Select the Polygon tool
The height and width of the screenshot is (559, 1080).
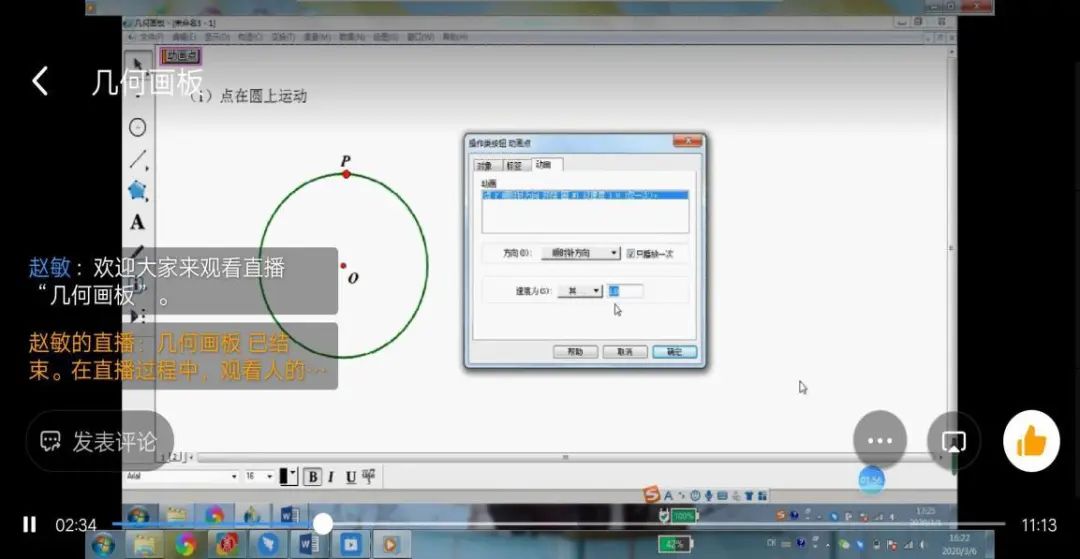click(138, 191)
